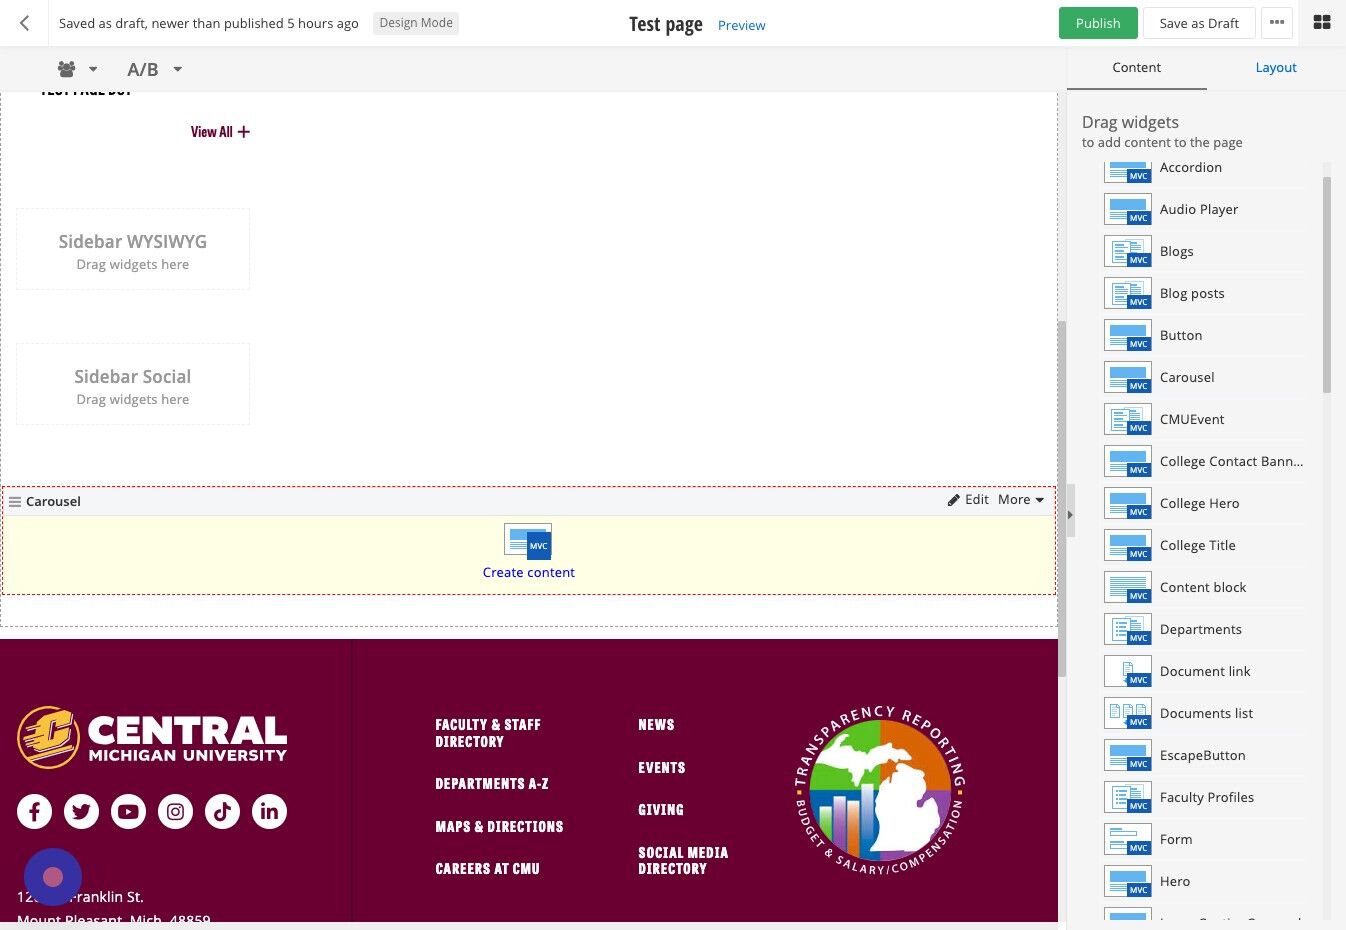
Task: Open the TikTok icon in footer
Action: tap(222, 811)
